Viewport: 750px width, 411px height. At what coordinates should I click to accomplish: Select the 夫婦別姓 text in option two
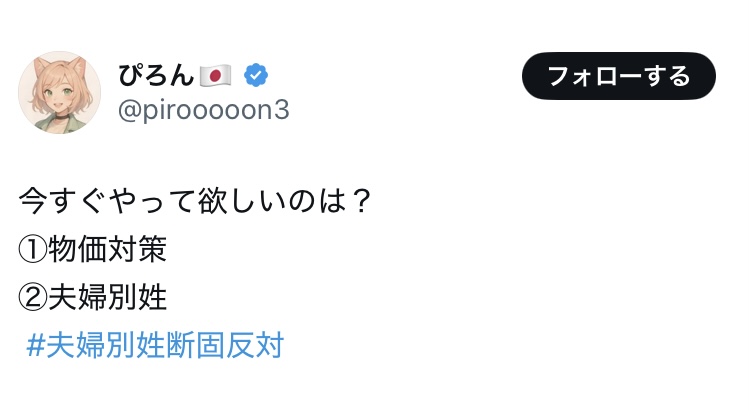107,297
